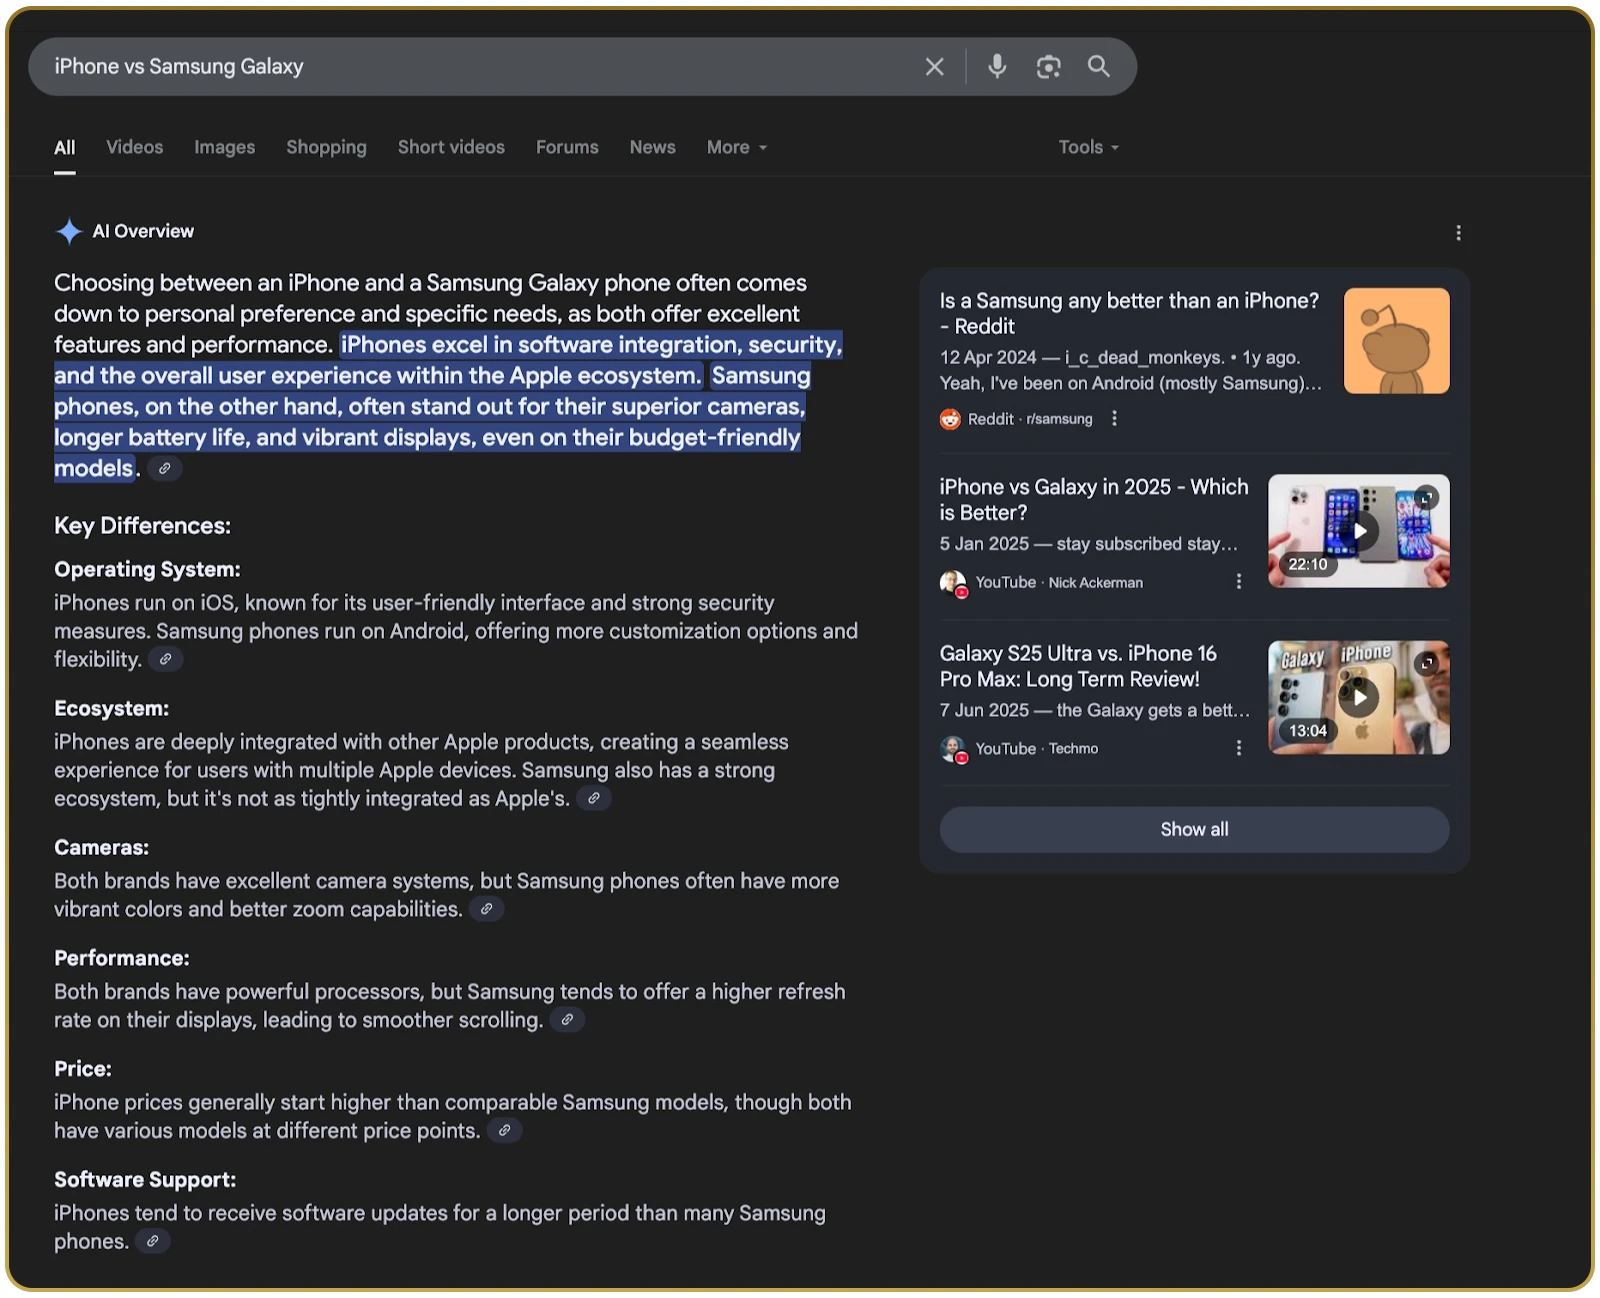
Task: Clear the search box with the X icon
Action: point(934,67)
